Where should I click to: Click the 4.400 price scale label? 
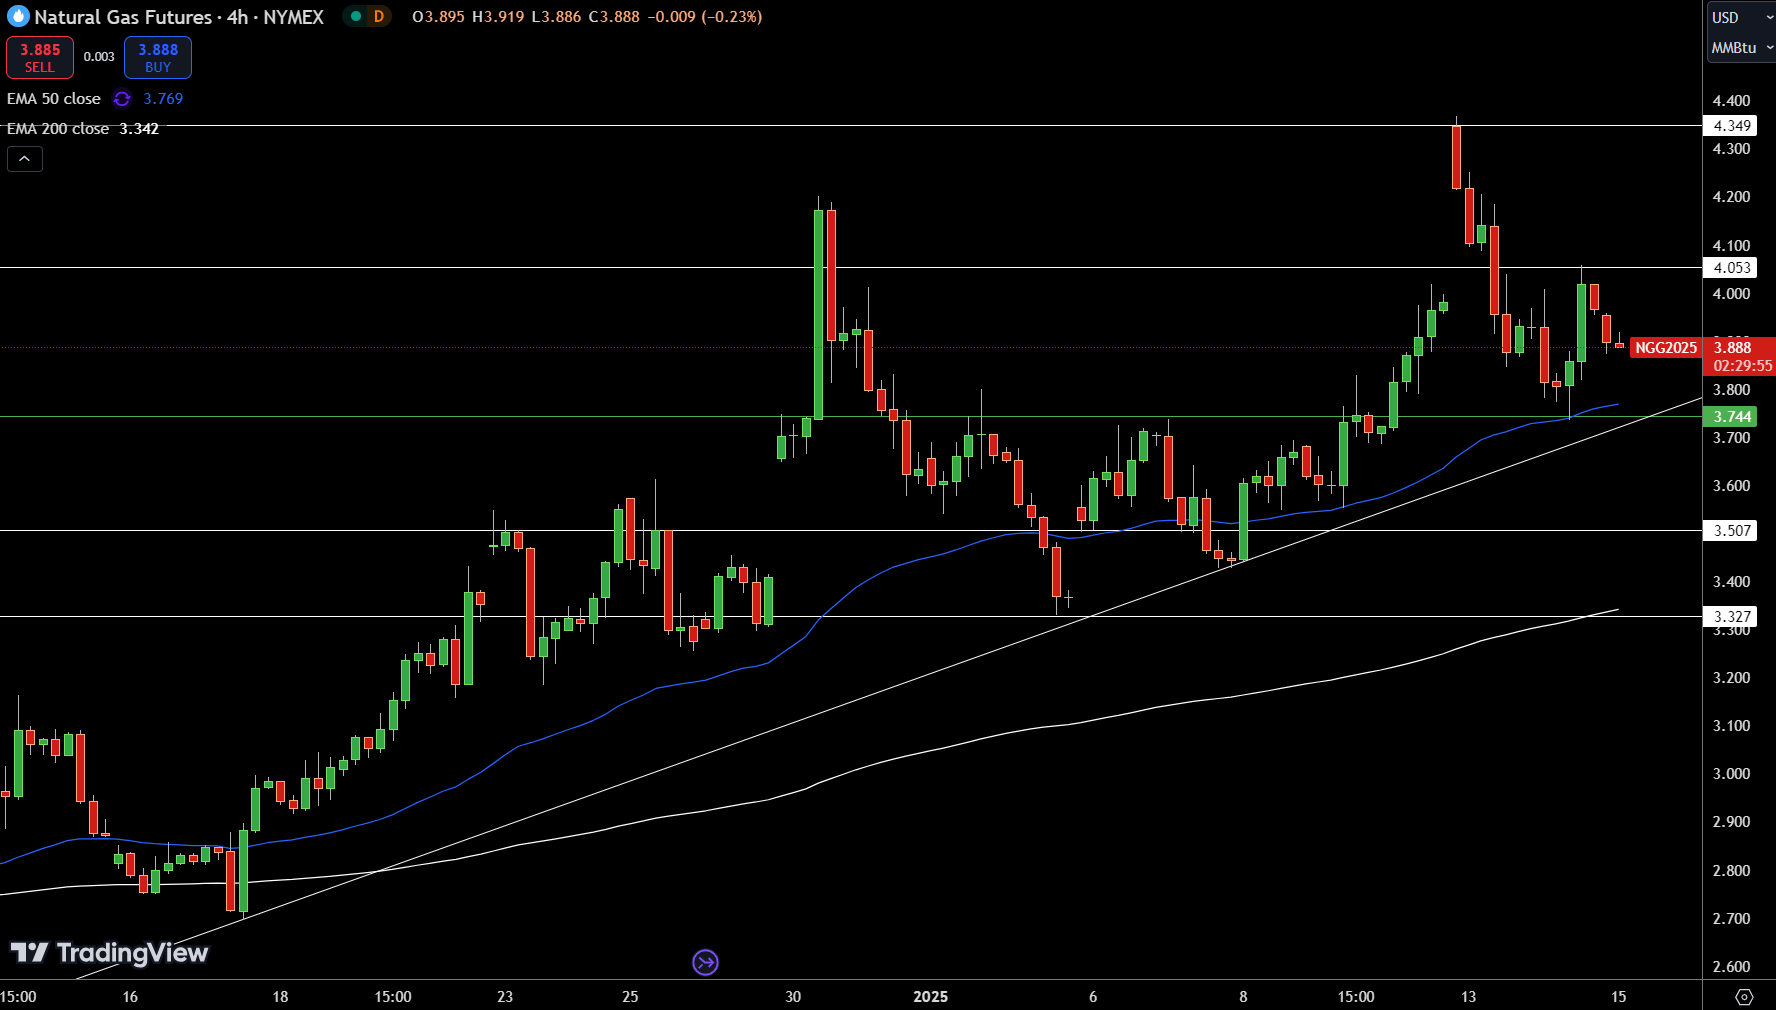coord(1731,101)
